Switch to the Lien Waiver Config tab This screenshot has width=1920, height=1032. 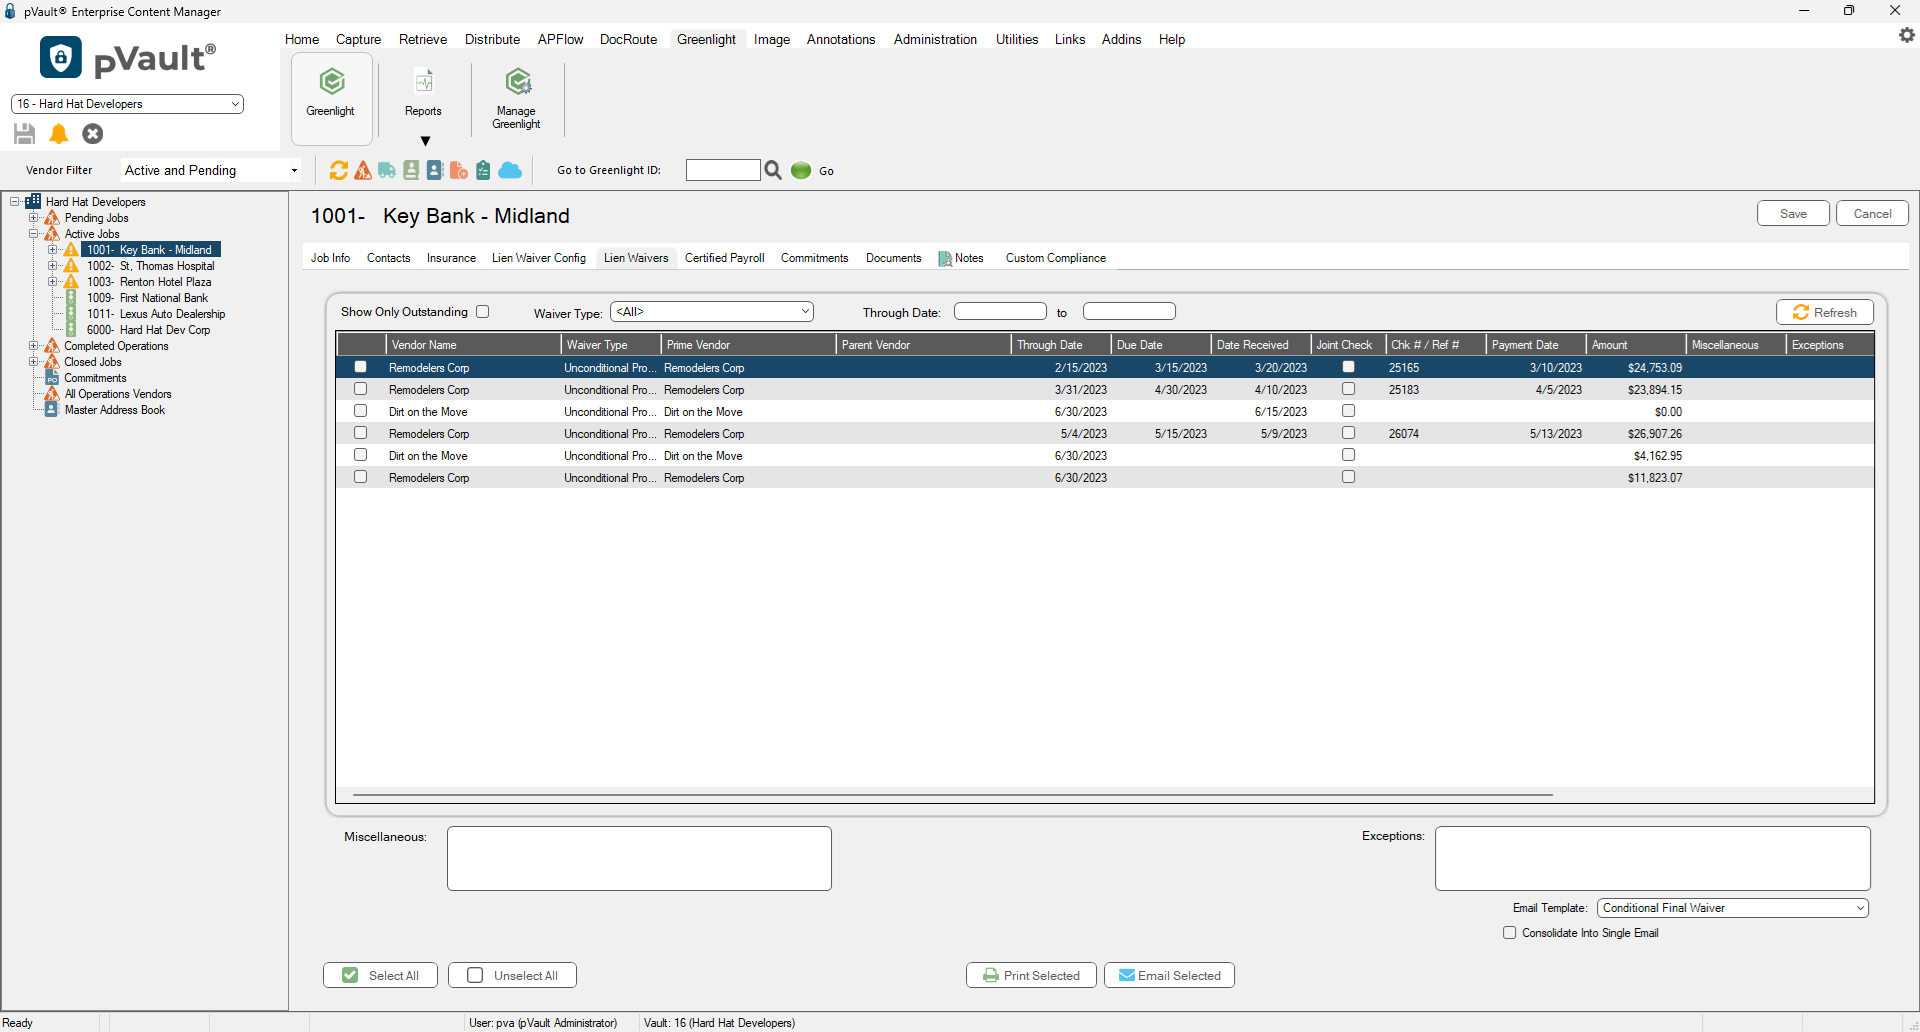point(539,258)
